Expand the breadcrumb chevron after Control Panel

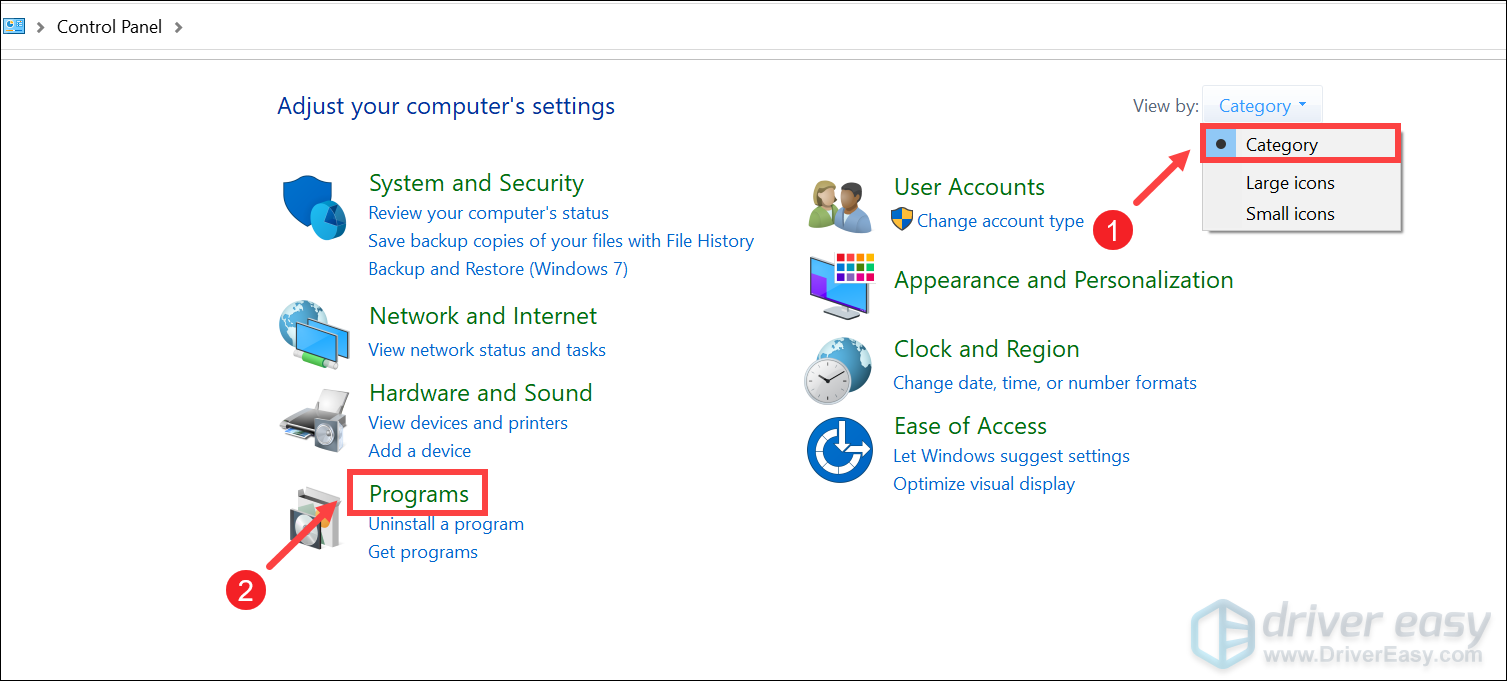(x=179, y=26)
